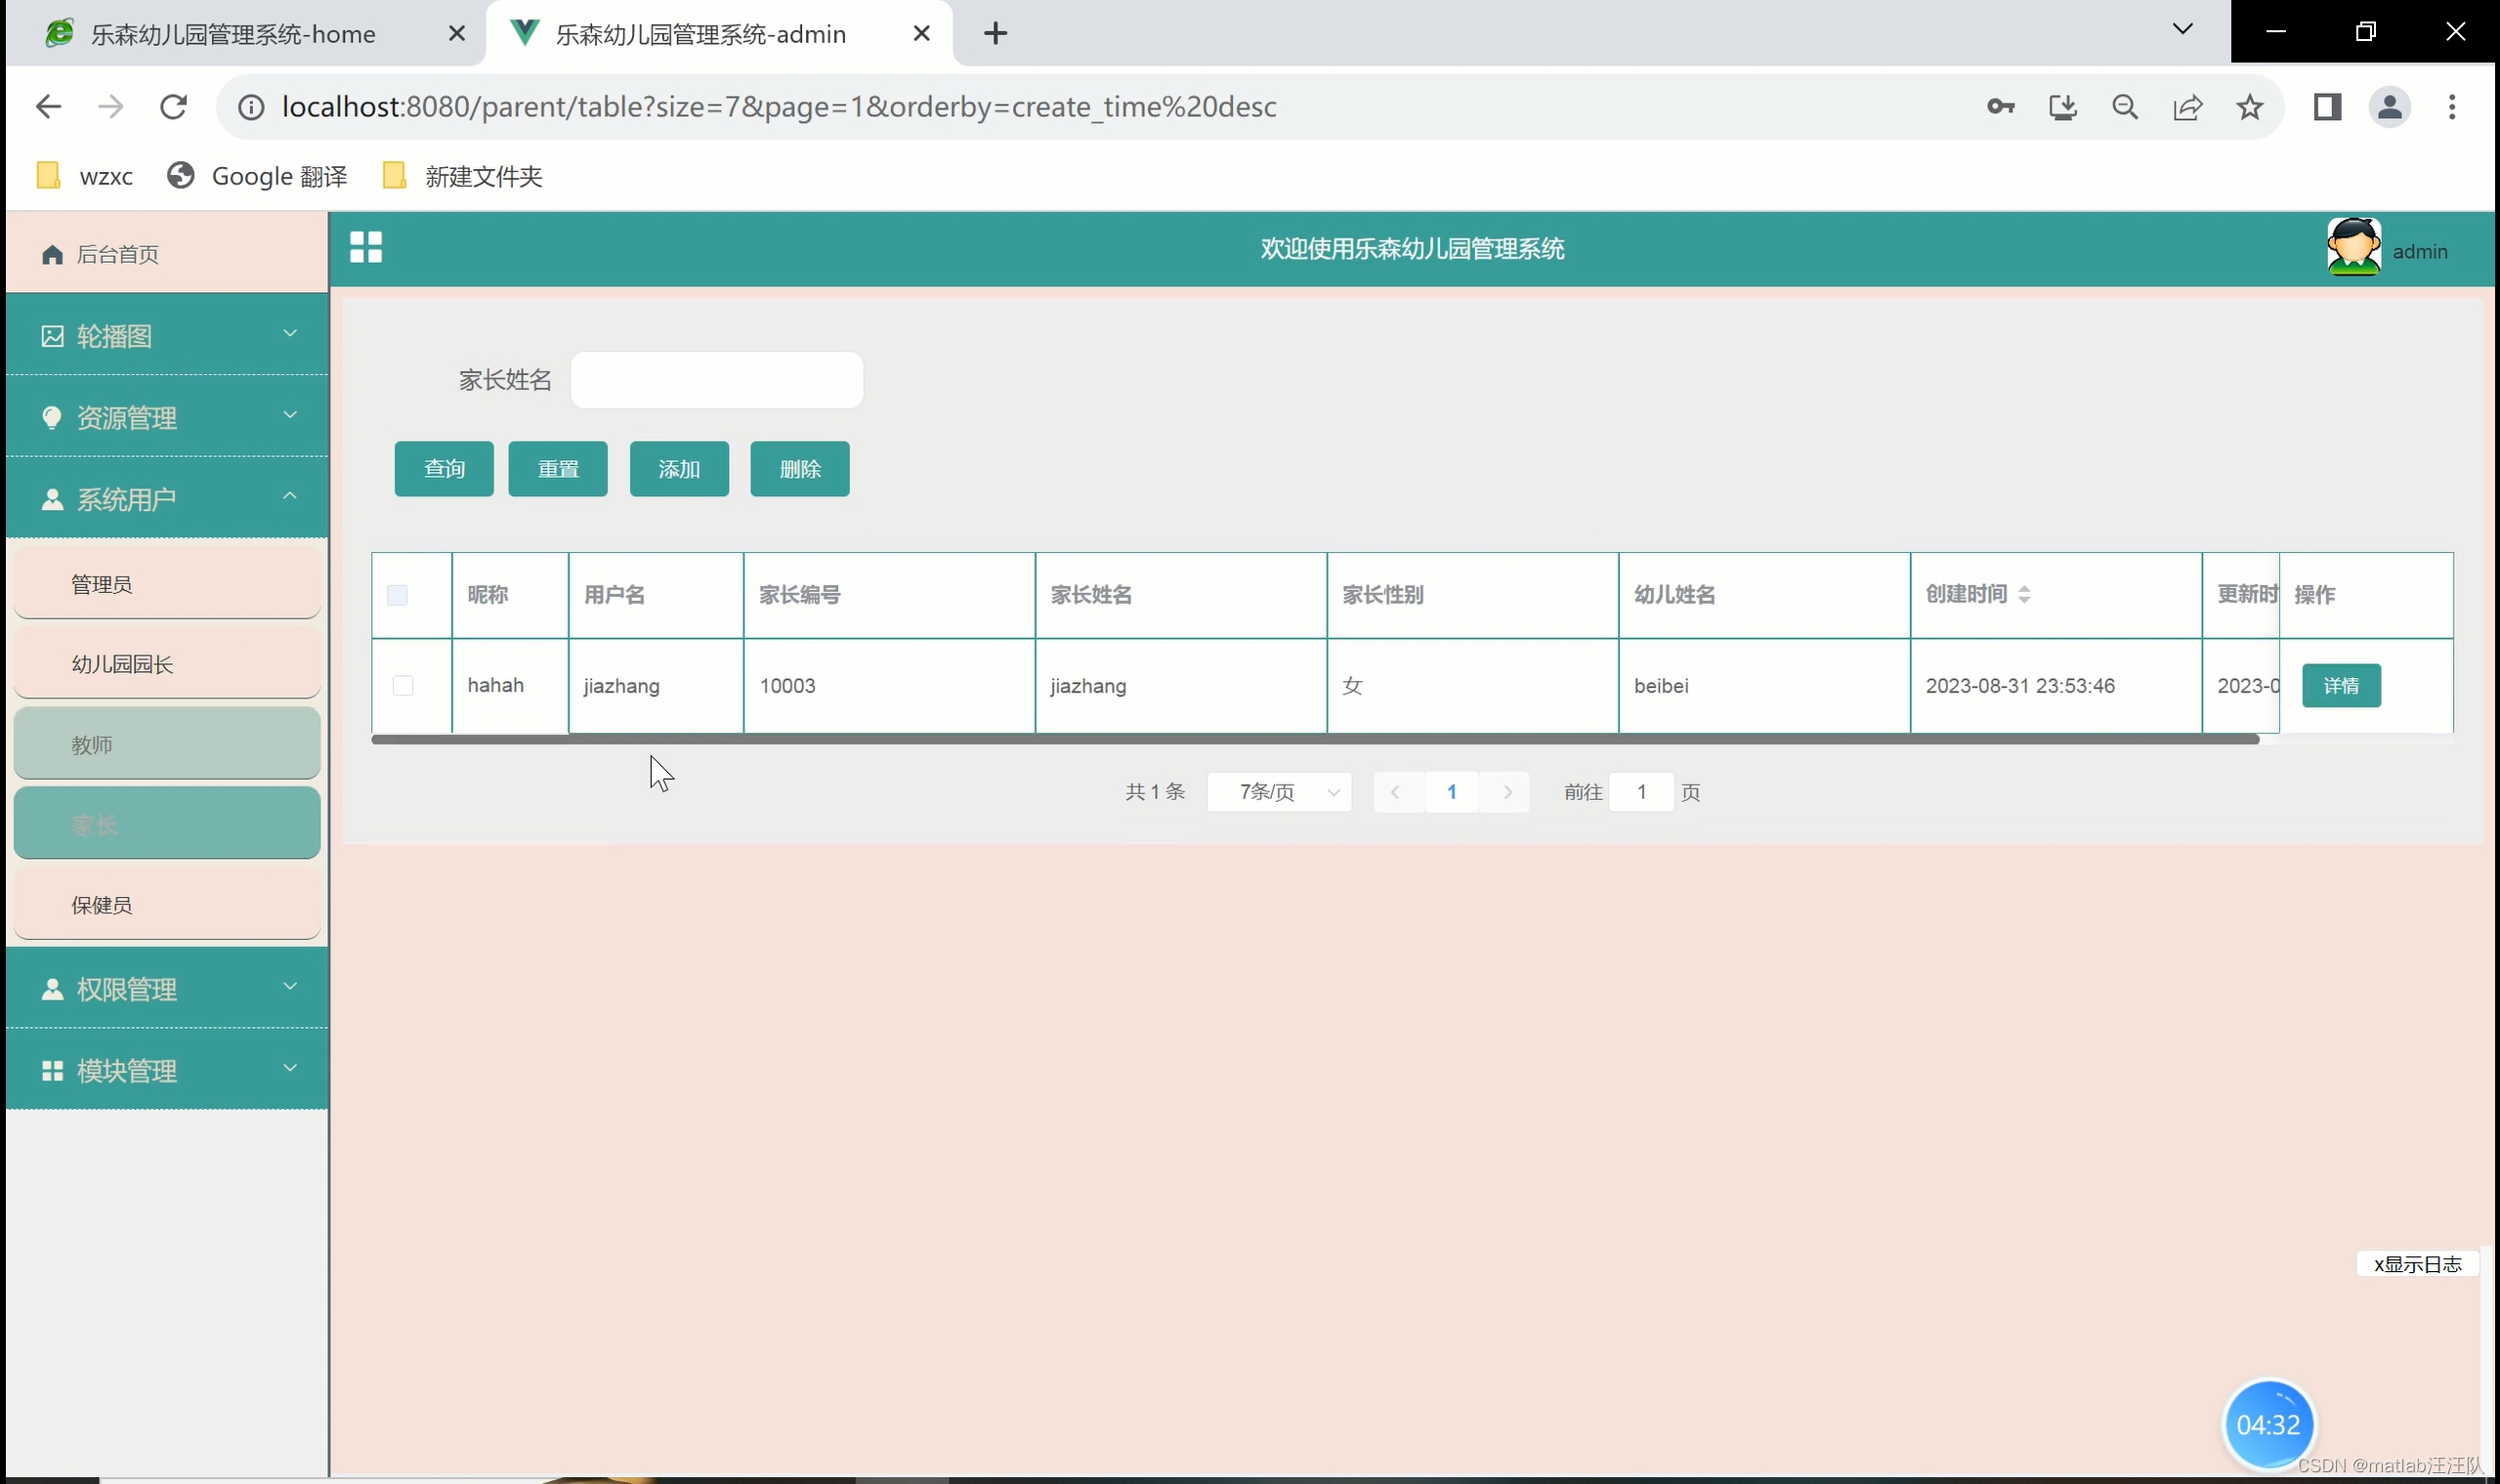Switch to the 乐森幼儿园管理系统-home tab
2500x1484 pixels.
point(233,34)
